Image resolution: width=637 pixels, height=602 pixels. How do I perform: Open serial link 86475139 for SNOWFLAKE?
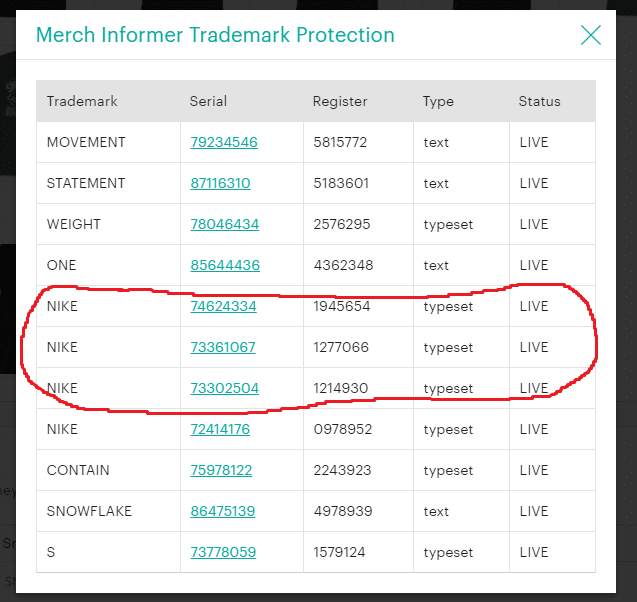(223, 511)
